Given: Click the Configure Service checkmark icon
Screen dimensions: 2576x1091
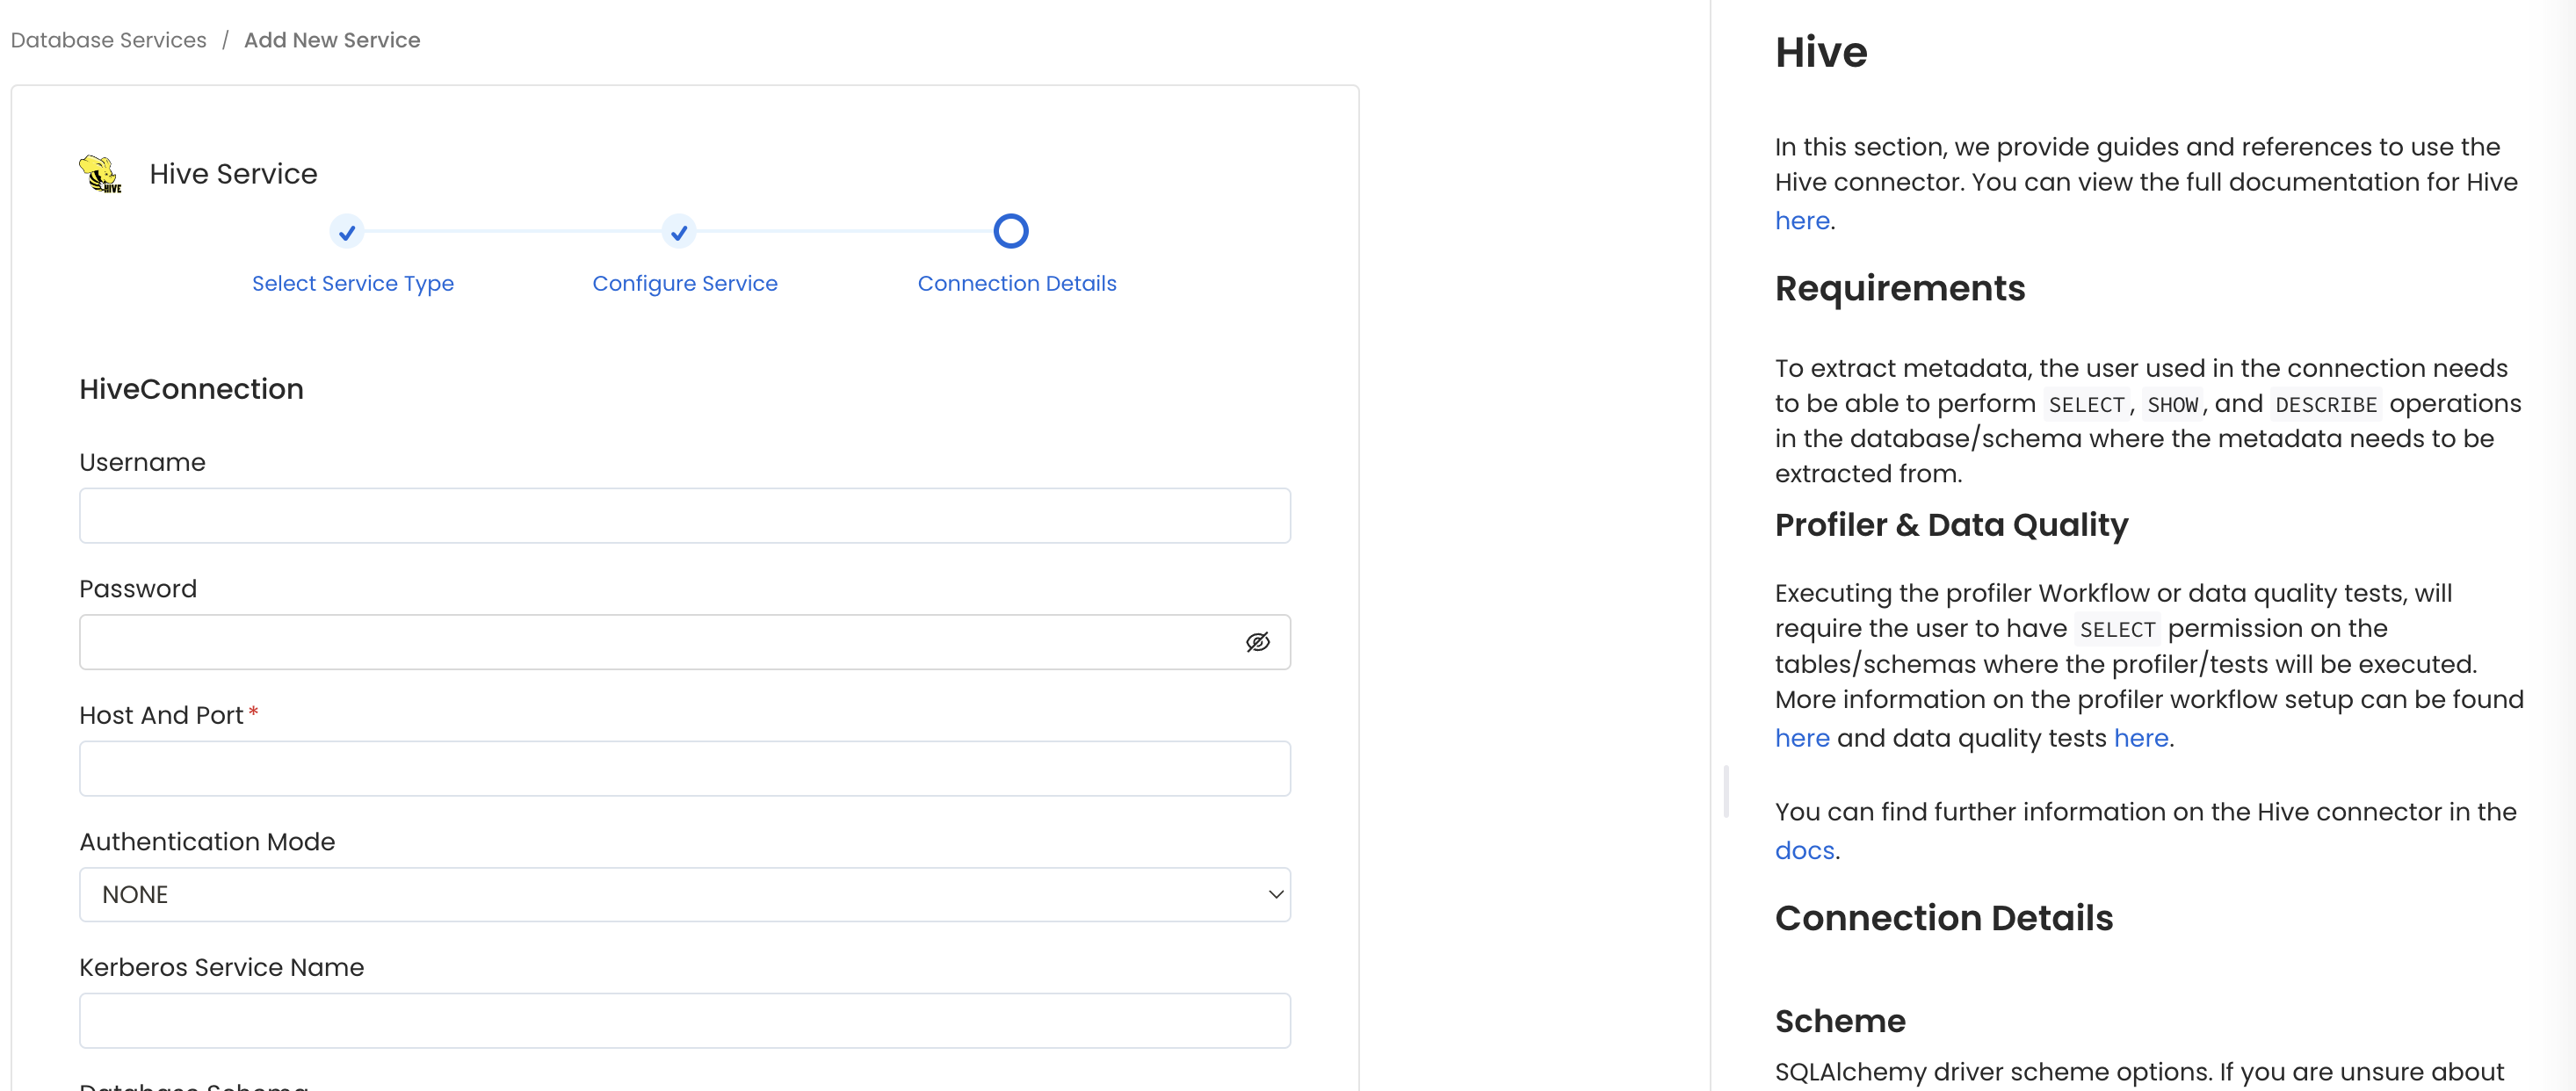Looking at the screenshot, I should pos(679,231).
